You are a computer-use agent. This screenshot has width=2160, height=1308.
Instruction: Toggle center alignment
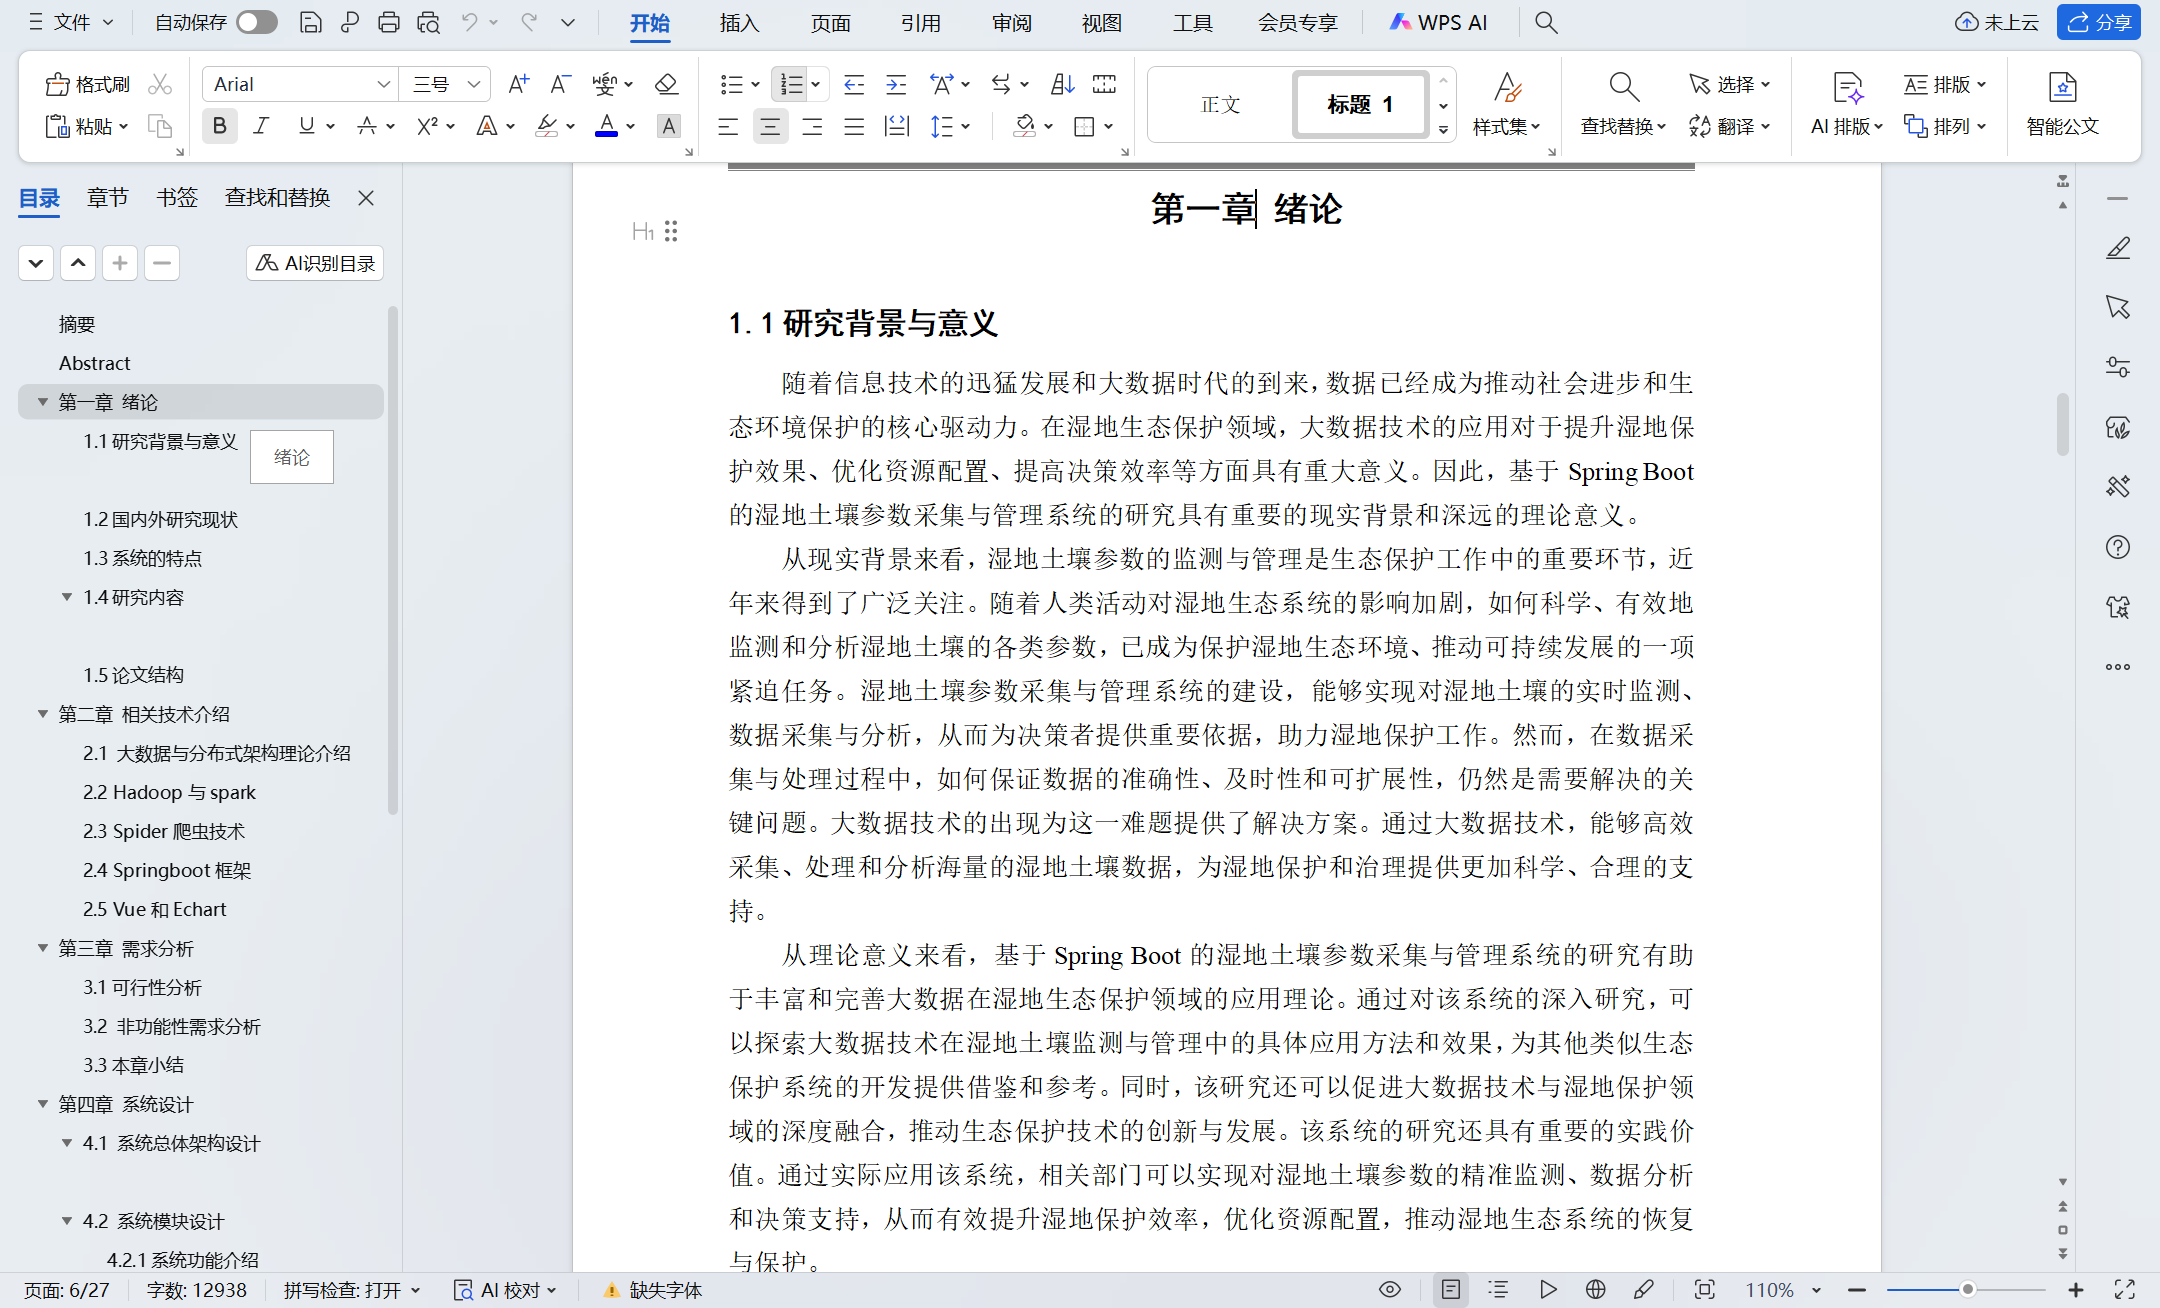coord(770,126)
